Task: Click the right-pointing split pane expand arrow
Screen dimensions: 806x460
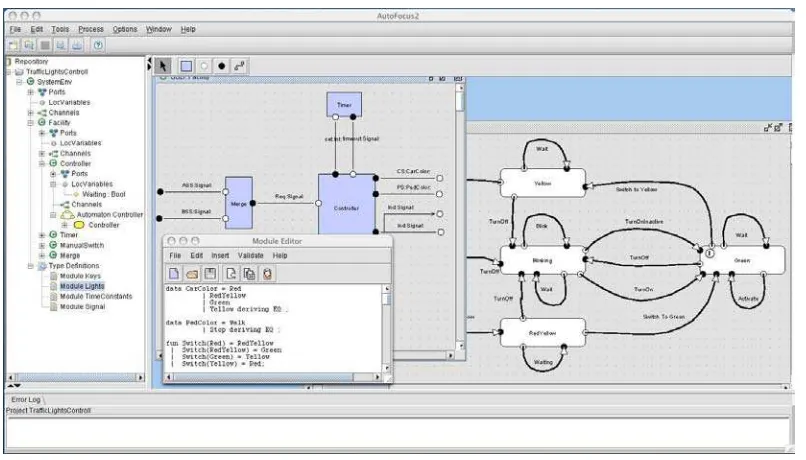Action: 150,68
